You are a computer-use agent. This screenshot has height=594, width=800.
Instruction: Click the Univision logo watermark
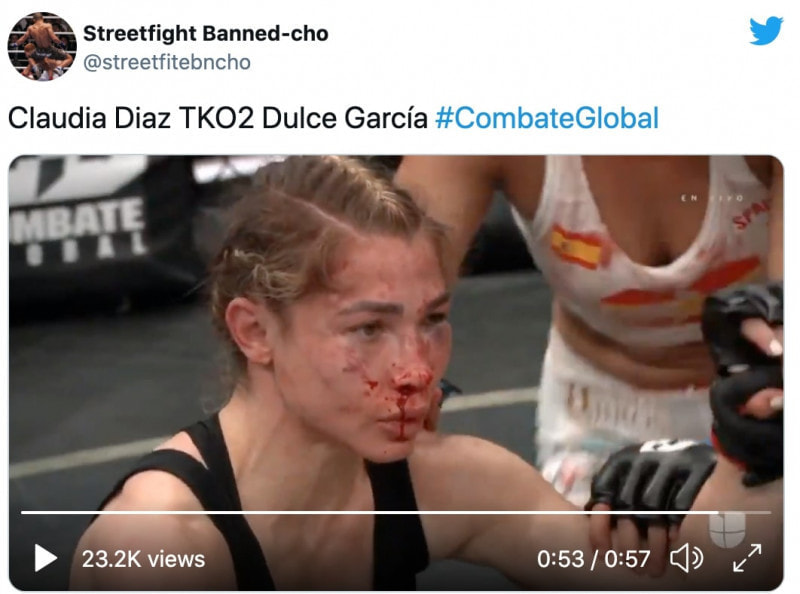tap(727, 530)
